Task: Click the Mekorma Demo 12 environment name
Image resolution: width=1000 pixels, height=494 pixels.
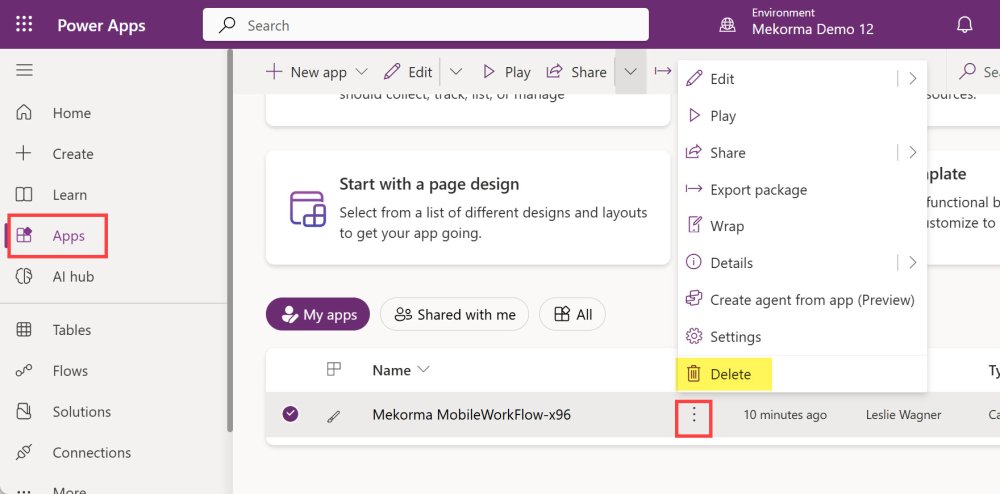Action: pos(812,29)
